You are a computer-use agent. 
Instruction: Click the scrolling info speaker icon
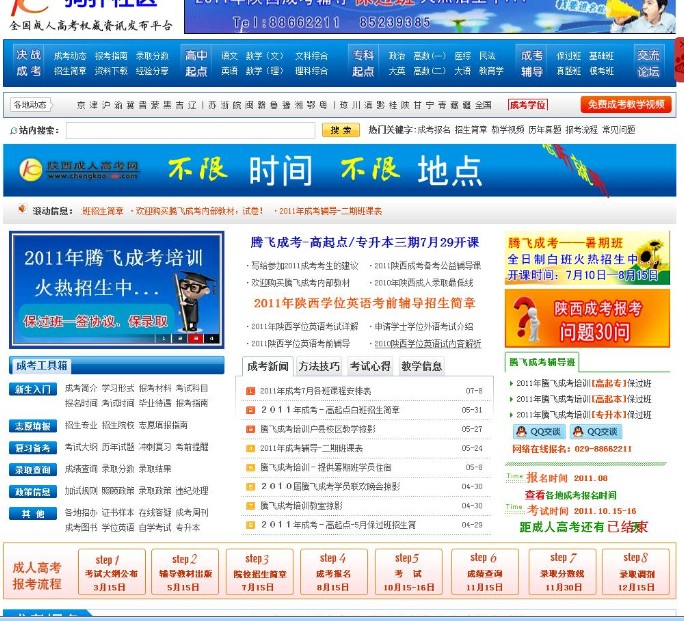click(22, 209)
